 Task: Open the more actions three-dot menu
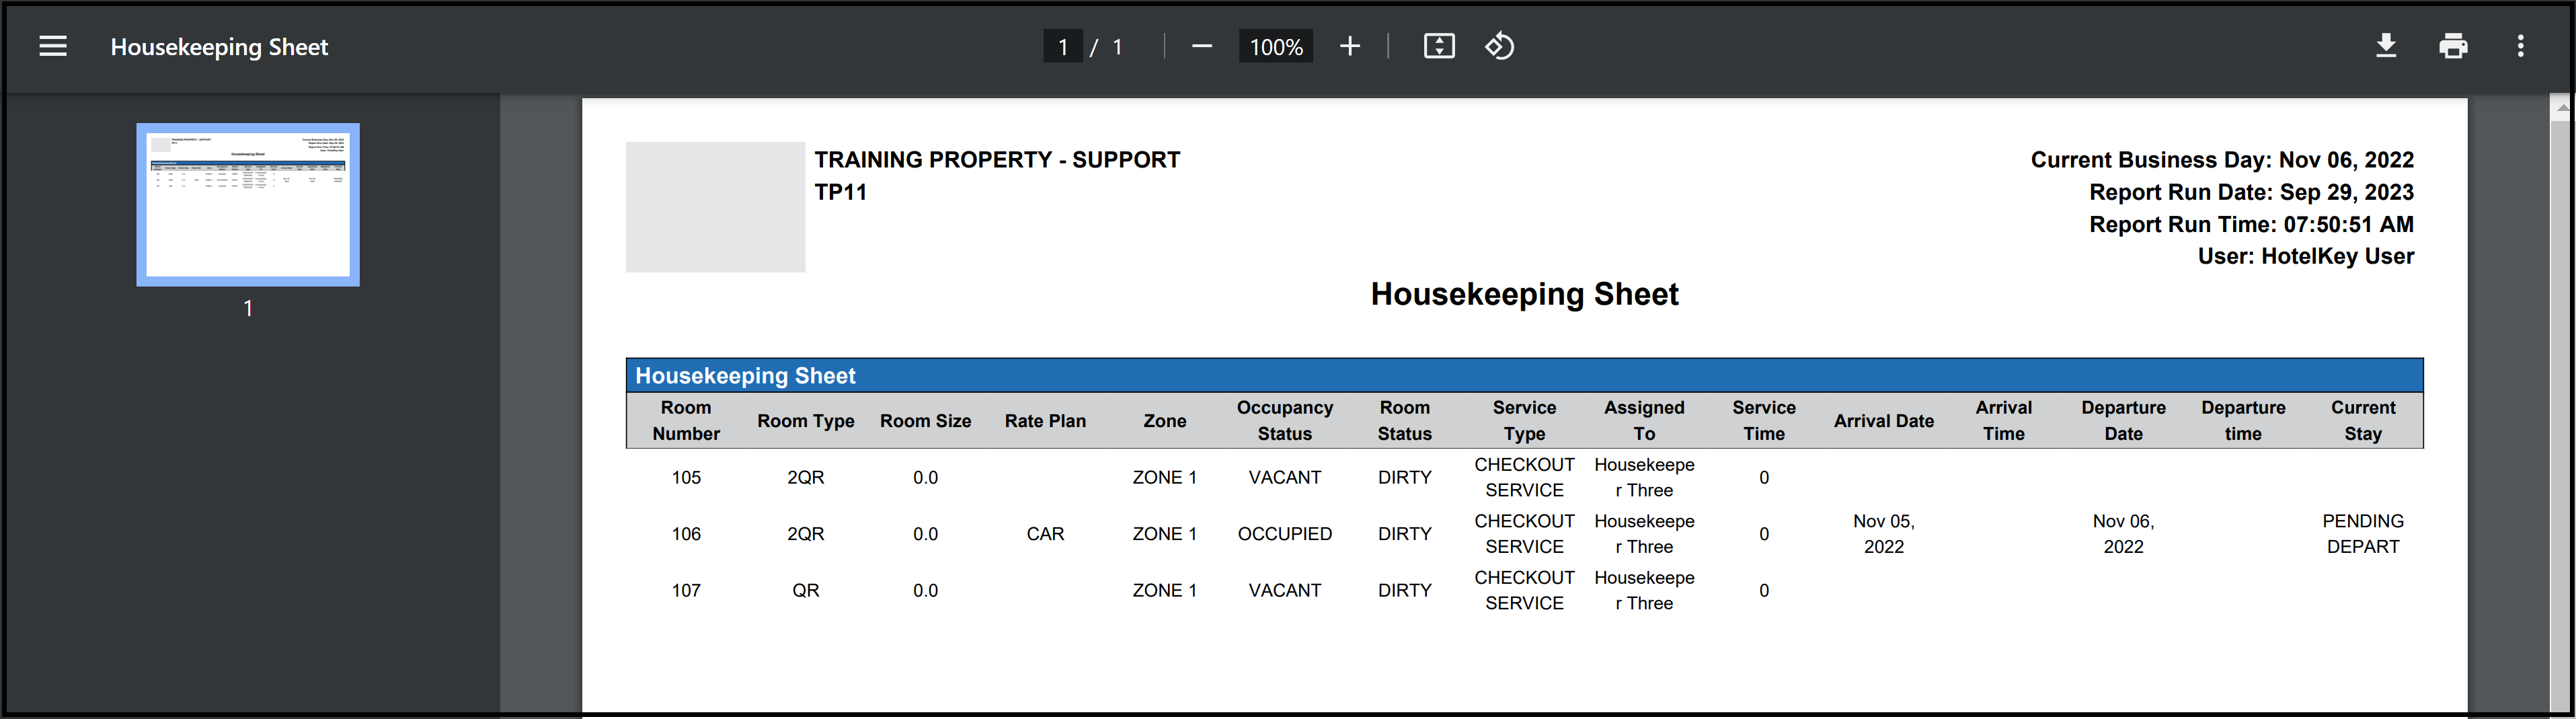point(2520,46)
